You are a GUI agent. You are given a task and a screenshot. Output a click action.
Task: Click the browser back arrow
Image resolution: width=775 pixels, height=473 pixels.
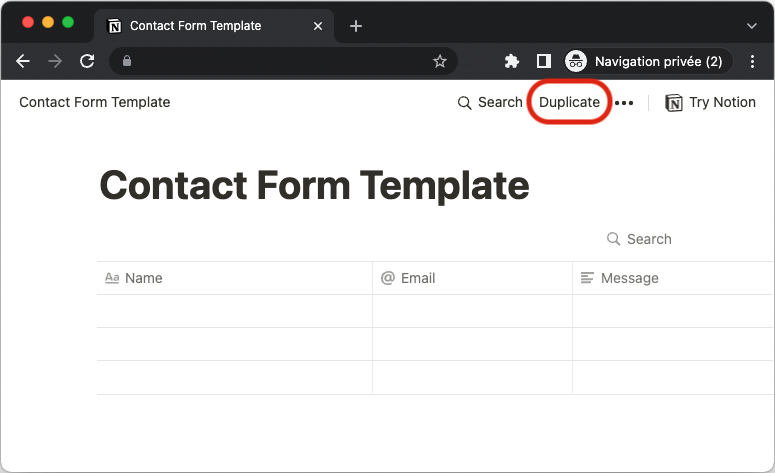tap(23, 61)
